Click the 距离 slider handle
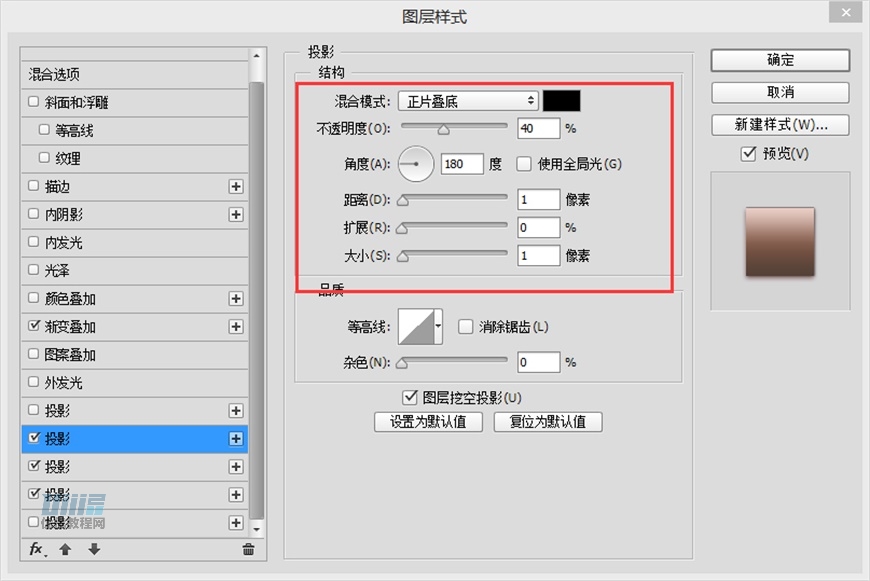The image size is (870, 581). pyautogui.click(x=403, y=200)
